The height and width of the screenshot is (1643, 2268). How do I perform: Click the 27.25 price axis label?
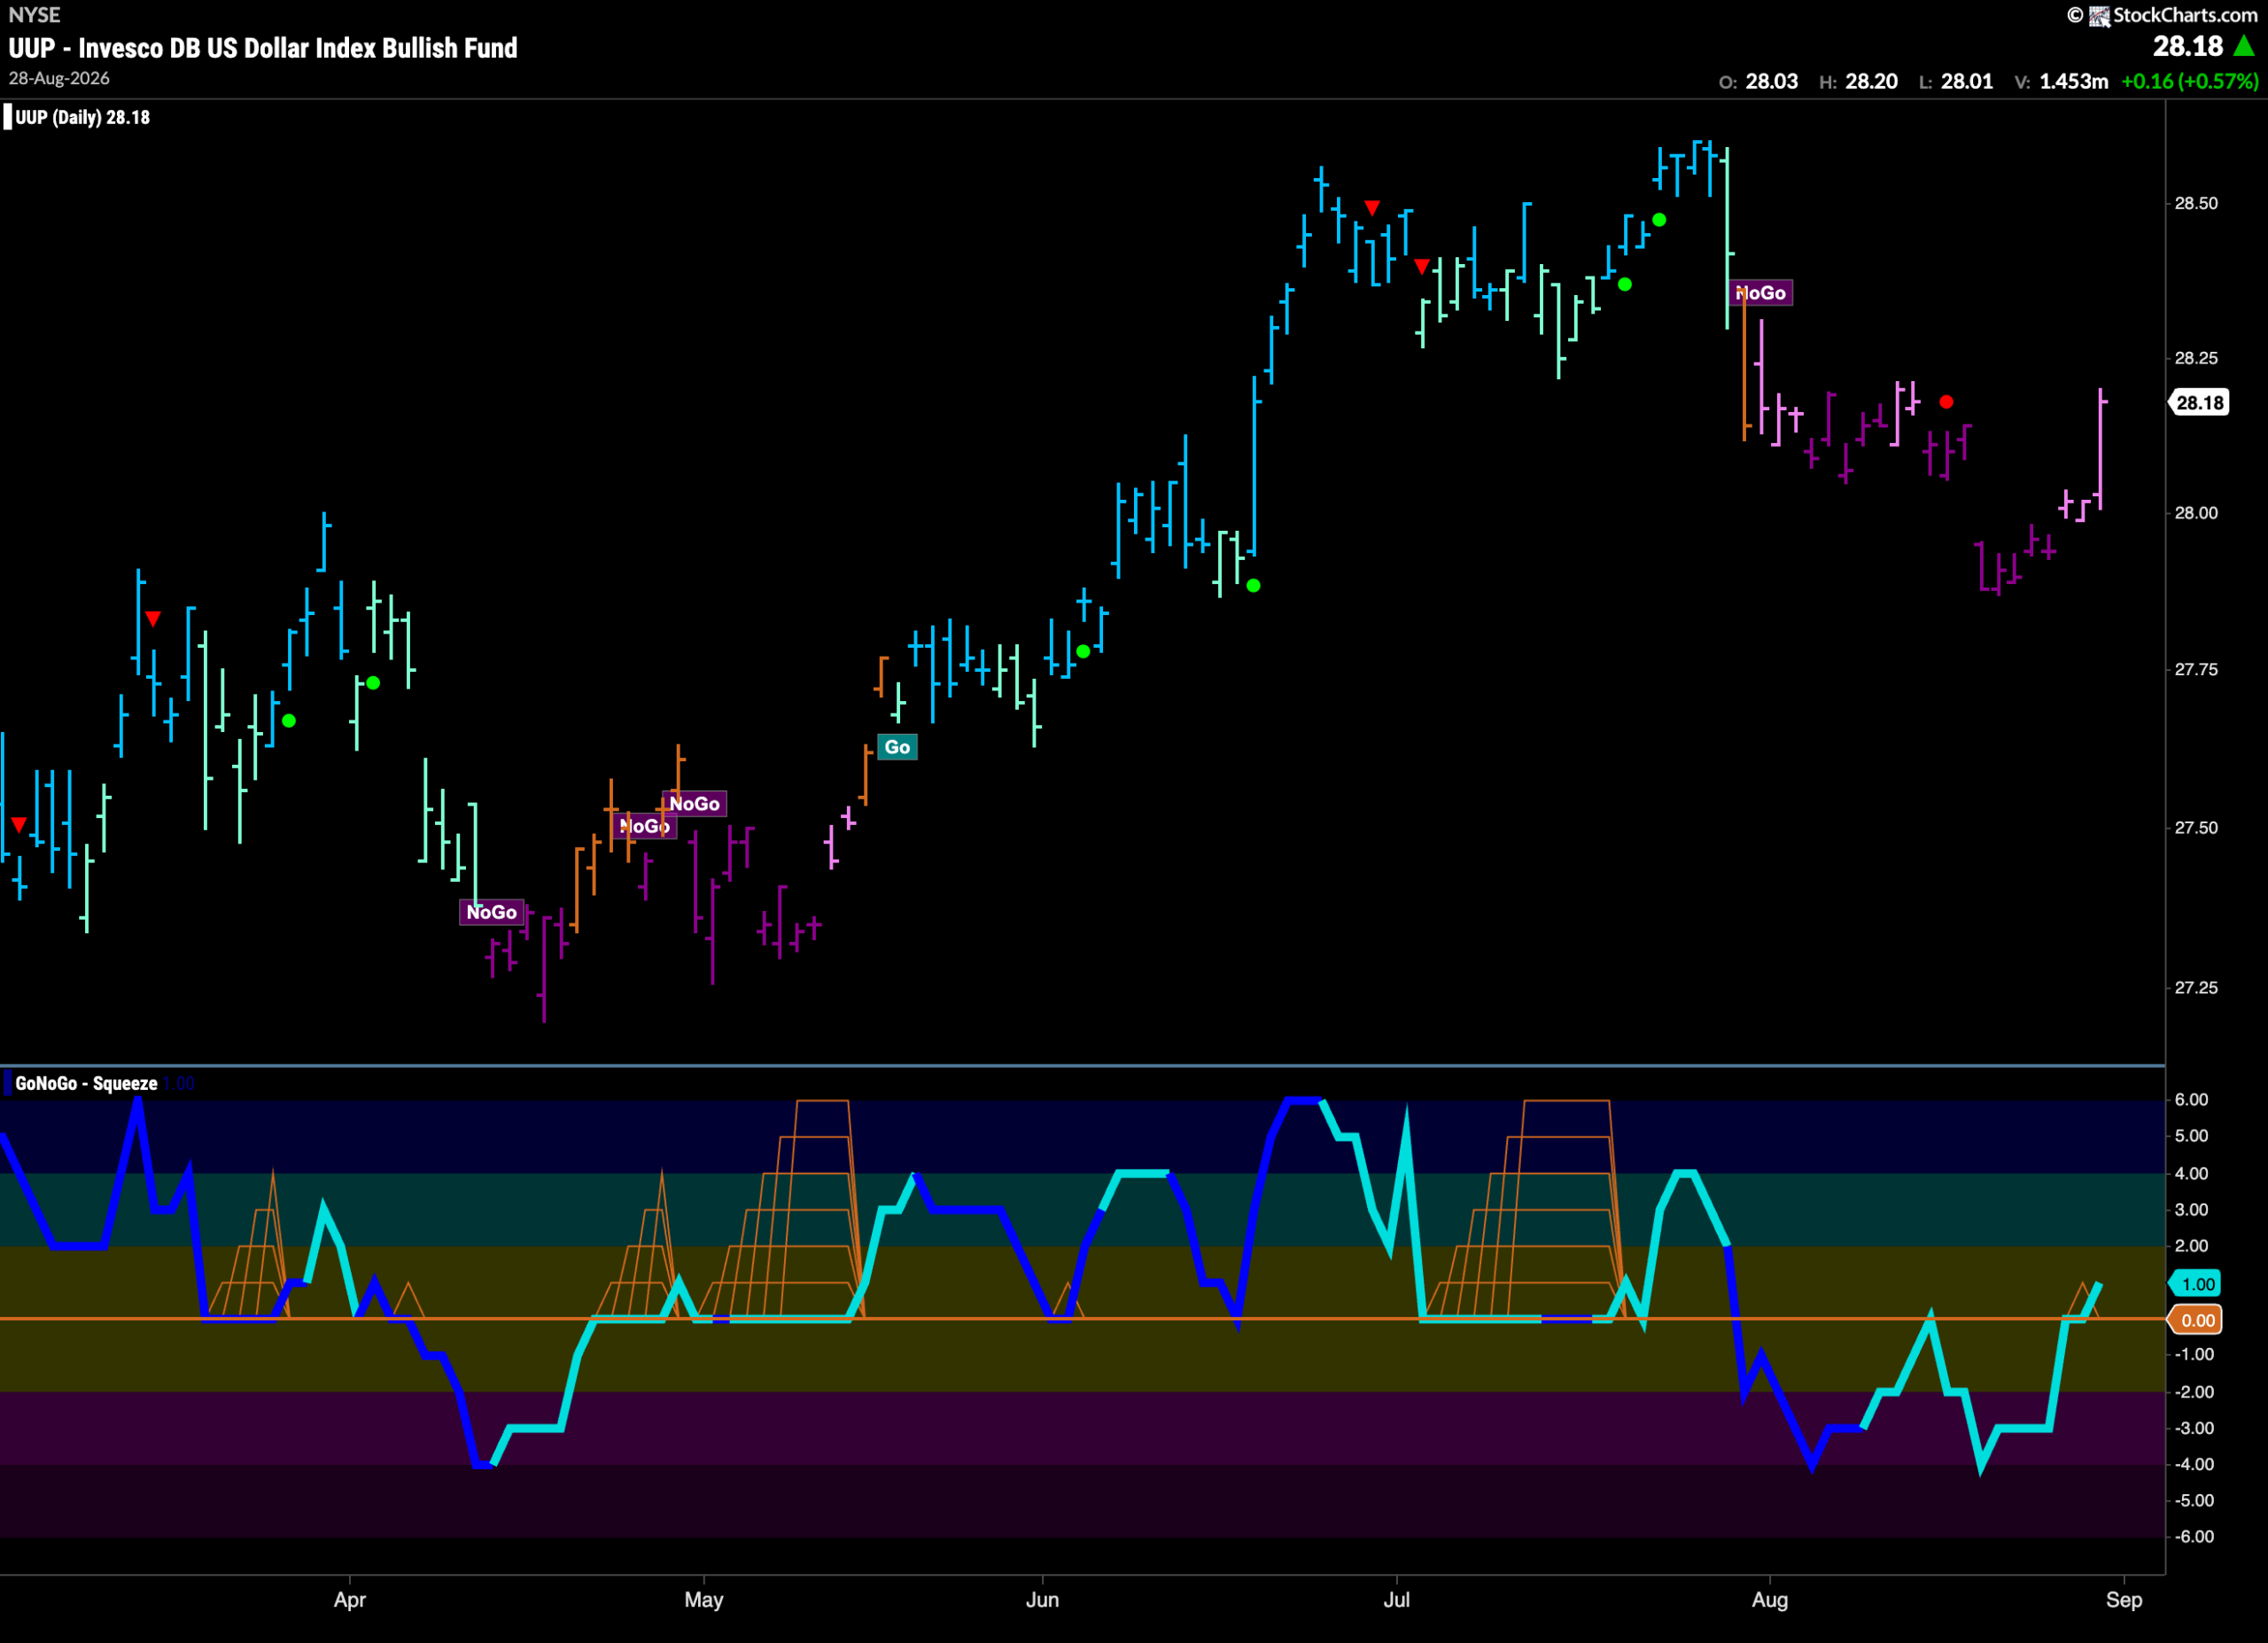2196,987
